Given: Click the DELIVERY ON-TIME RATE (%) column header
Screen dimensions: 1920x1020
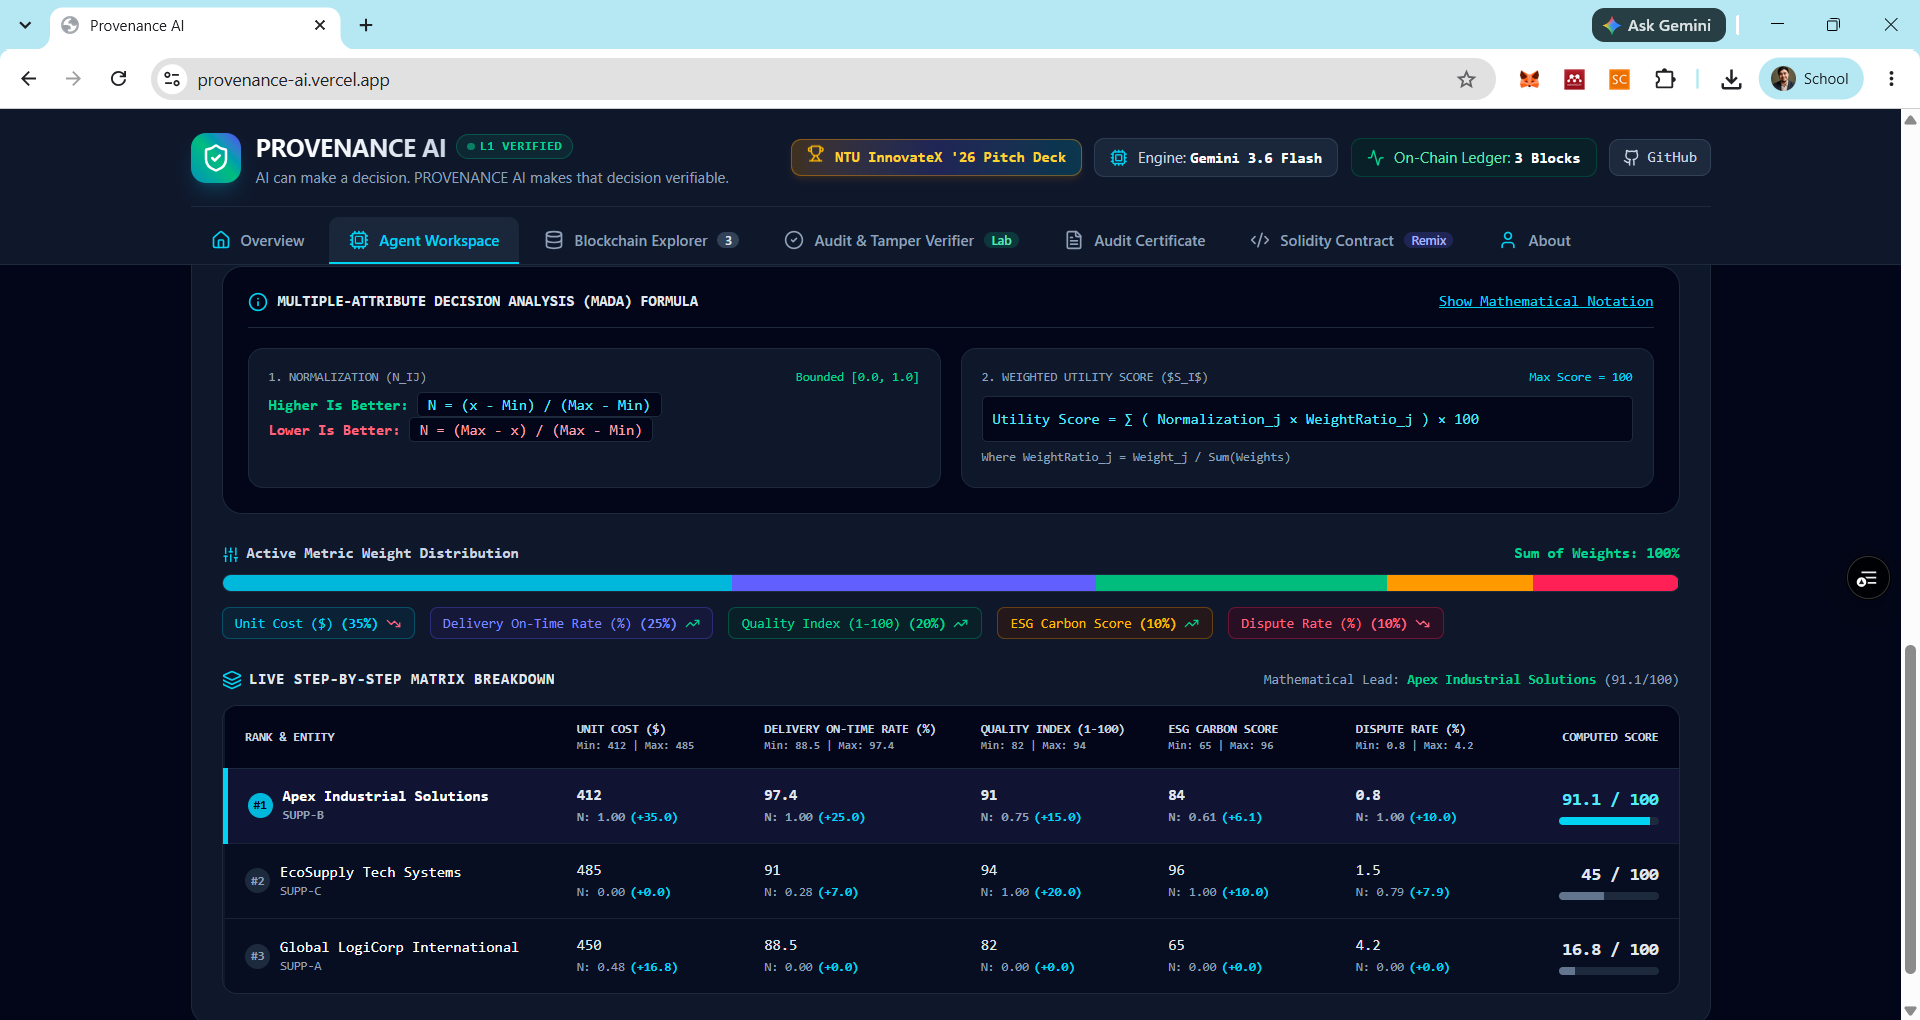Looking at the screenshot, I should click(x=850, y=729).
